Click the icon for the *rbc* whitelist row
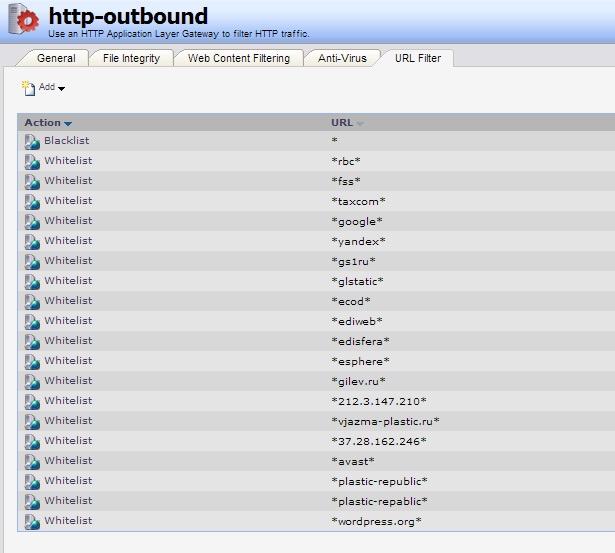Viewport: 615px width, 553px height. tap(32, 161)
